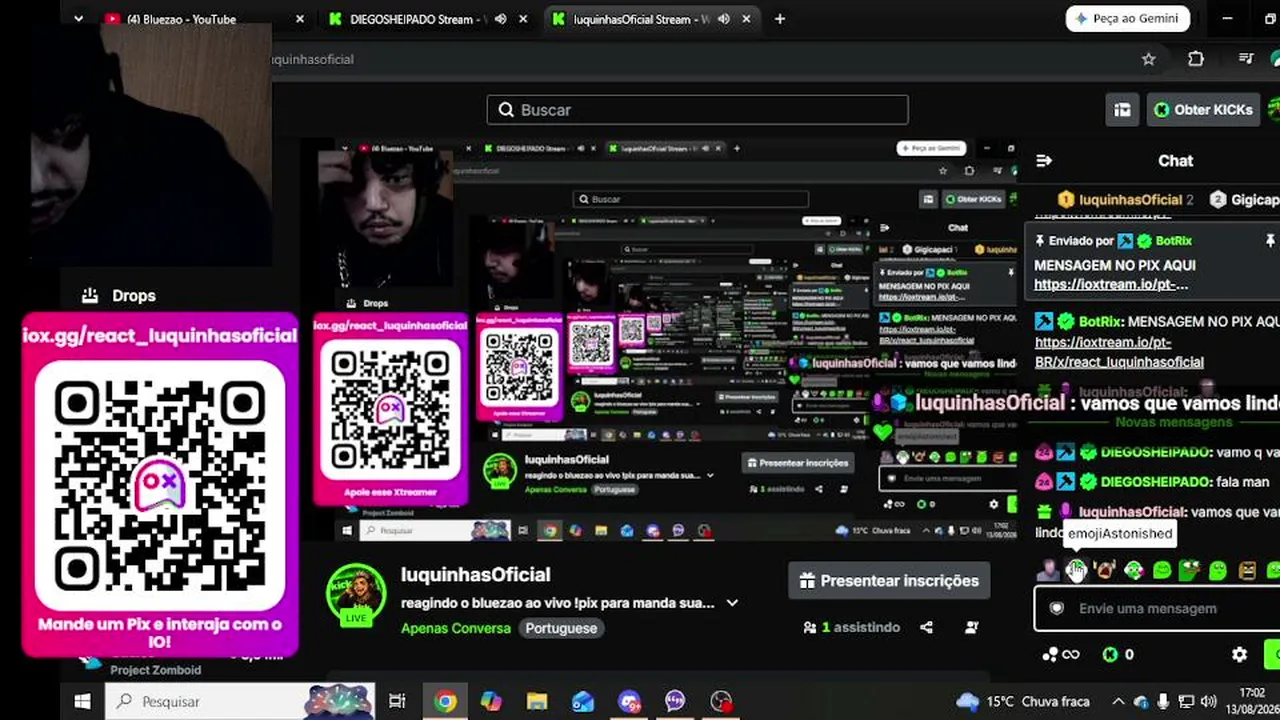Image resolution: width=1280 pixels, height=720 pixels.
Task: Expand the stream title chevron
Action: point(732,603)
